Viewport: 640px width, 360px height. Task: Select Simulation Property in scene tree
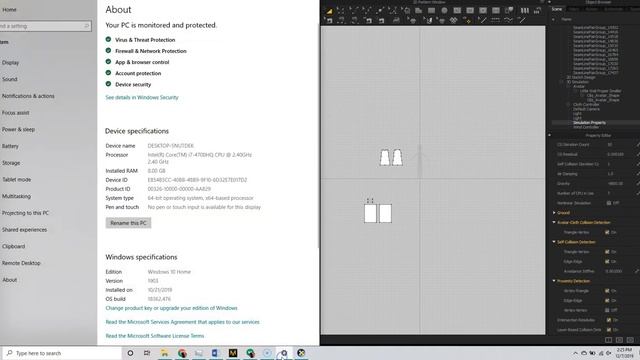(589, 123)
